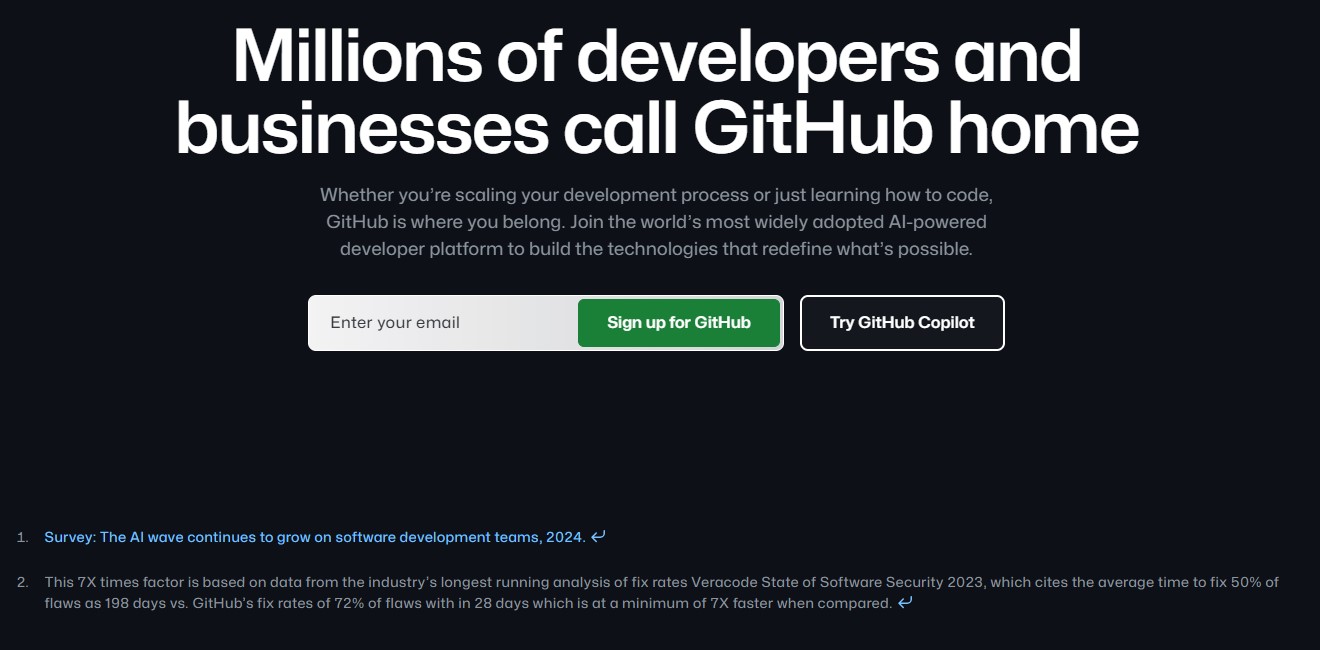Click the 'This 7X times factor' footnote line
The height and width of the screenshot is (650, 1320).
661,582
